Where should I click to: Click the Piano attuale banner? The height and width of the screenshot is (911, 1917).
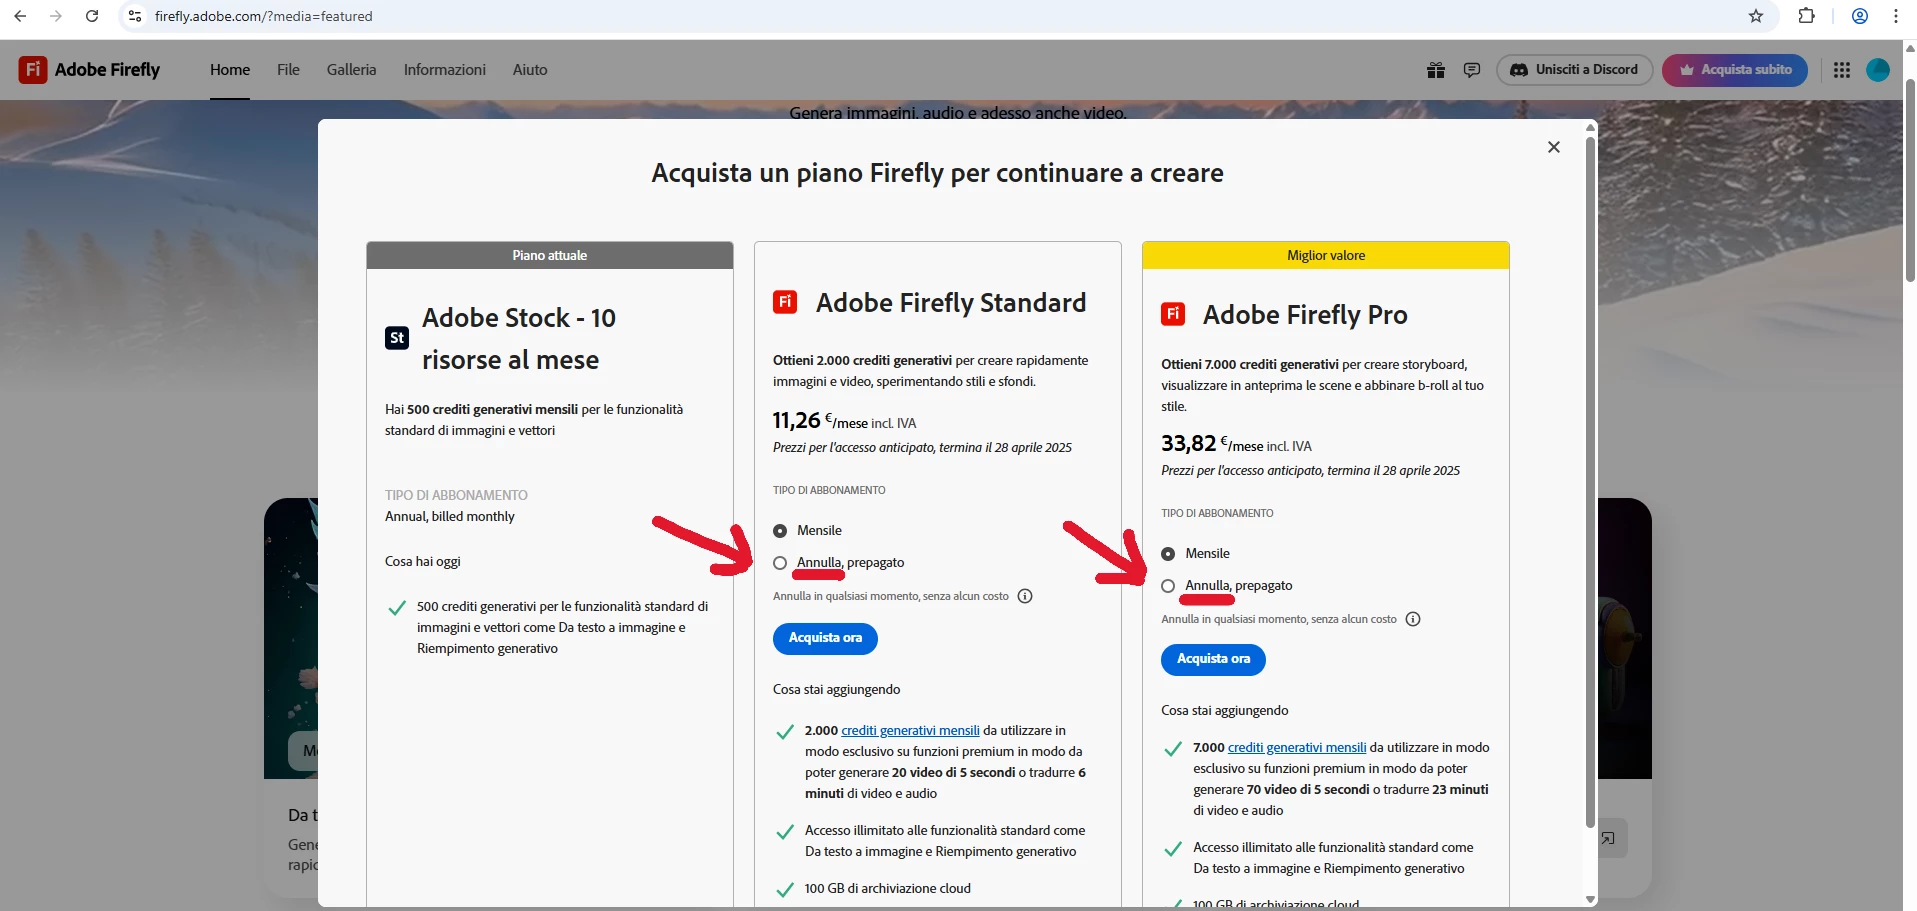tap(550, 255)
